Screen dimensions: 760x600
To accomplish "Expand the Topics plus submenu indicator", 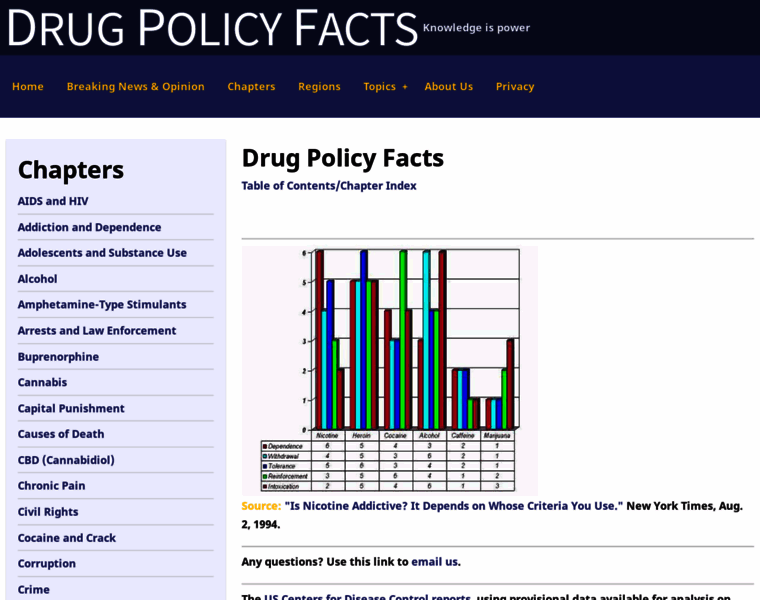I will (405, 87).
